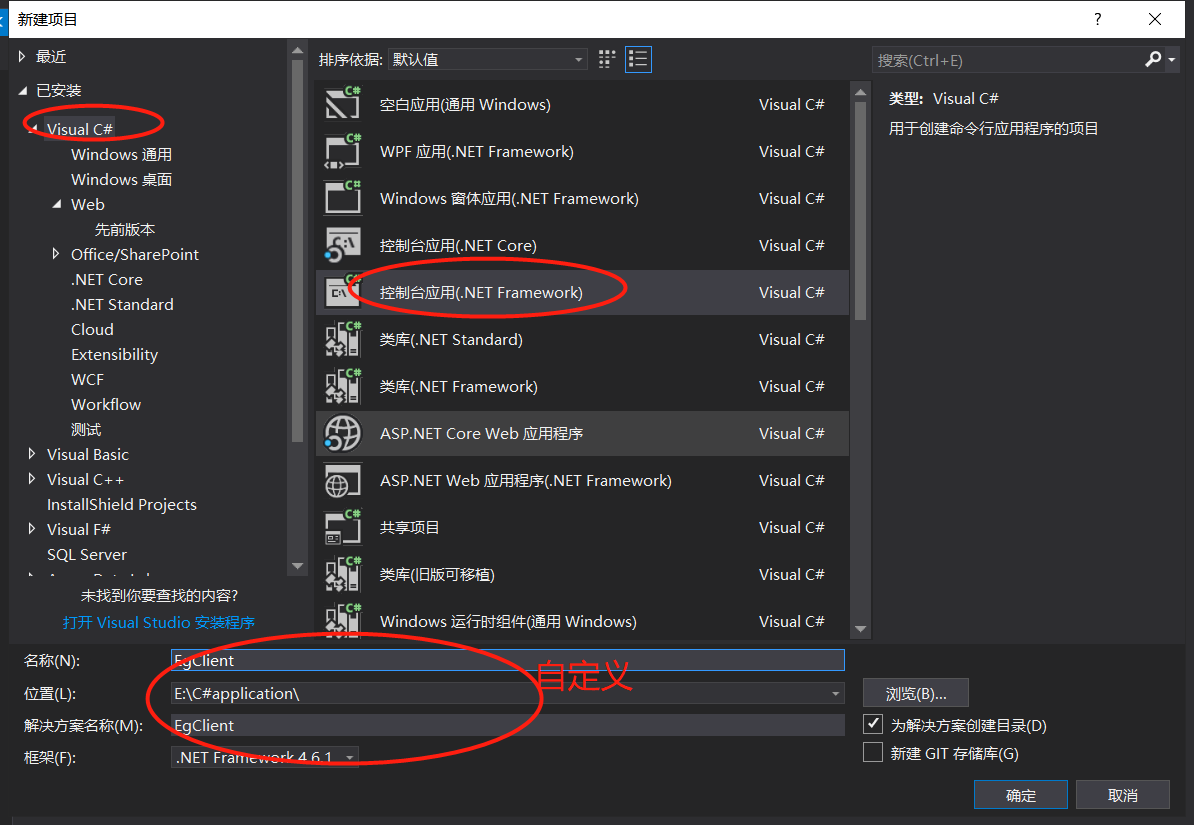Switch to list view layout
The width and height of the screenshot is (1194, 825).
tap(638, 59)
